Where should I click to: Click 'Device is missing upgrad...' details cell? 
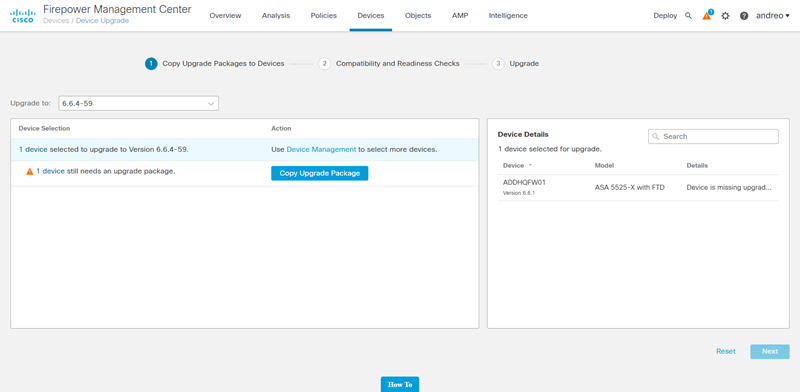[x=729, y=187]
